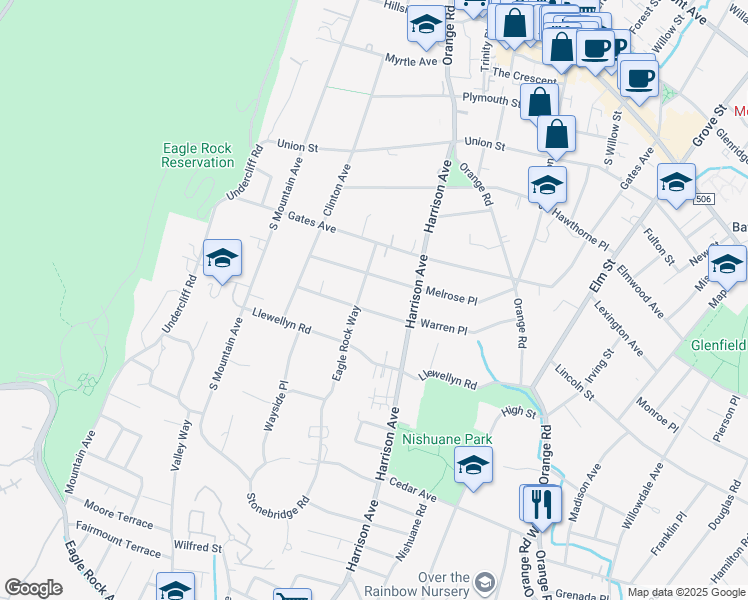This screenshot has width=748, height=600.
Task: Select the Nishuane Park label
Action: tap(447, 439)
